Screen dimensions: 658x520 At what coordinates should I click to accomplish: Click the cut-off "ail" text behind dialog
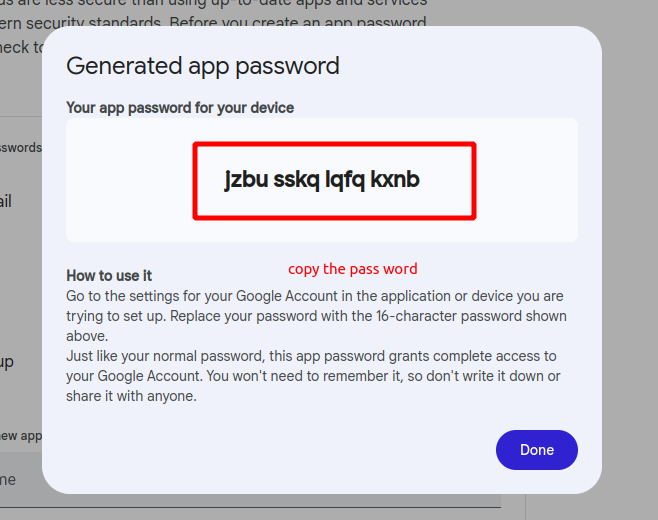pos(6,201)
